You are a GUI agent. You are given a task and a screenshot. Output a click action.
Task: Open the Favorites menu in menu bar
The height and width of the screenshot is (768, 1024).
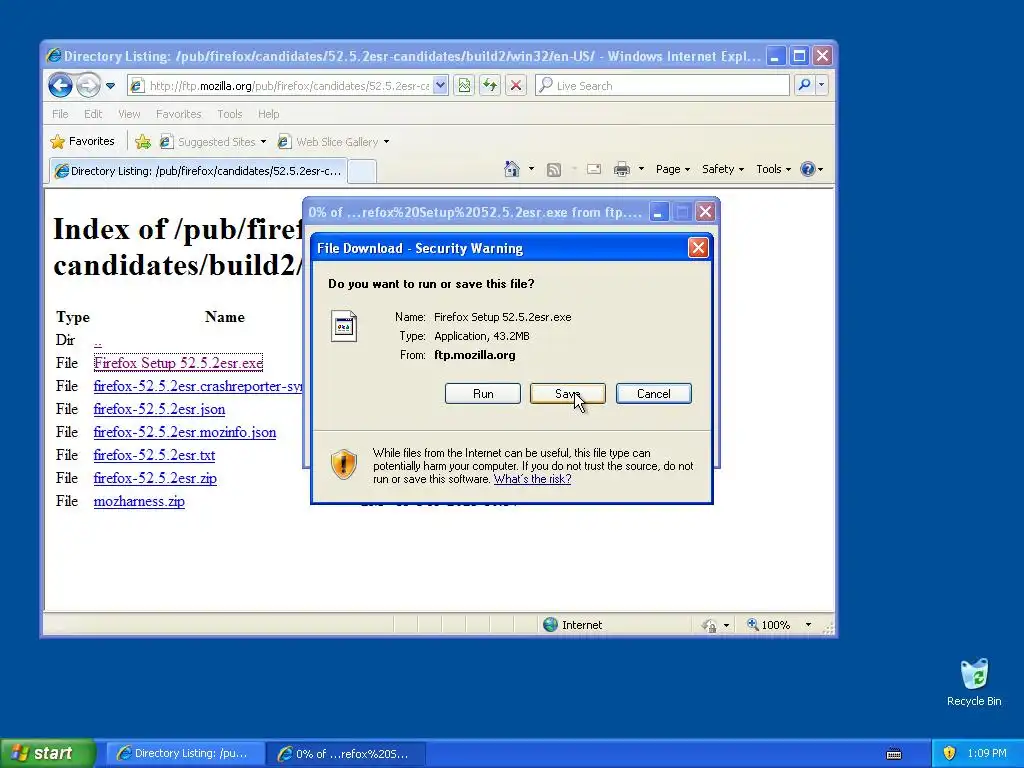(178, 114)
